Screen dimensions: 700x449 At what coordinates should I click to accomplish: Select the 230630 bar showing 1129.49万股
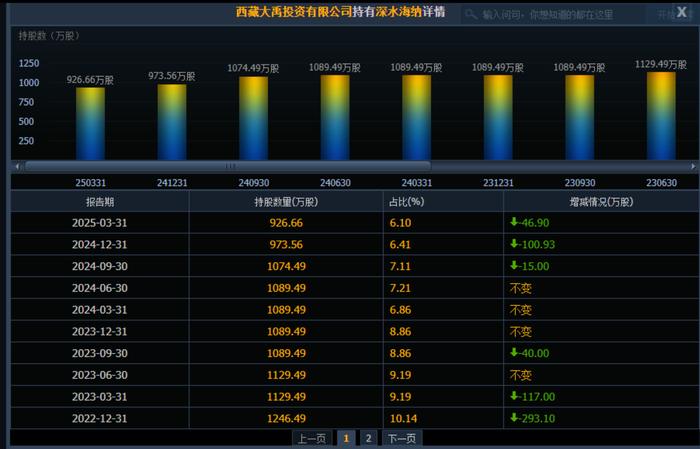pos(661,116)
